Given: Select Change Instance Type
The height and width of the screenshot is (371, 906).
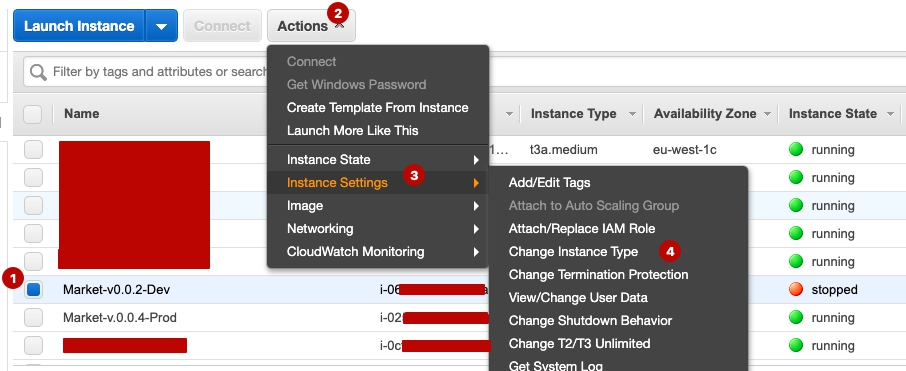Looking at the screenshot, I should [573, 252].
